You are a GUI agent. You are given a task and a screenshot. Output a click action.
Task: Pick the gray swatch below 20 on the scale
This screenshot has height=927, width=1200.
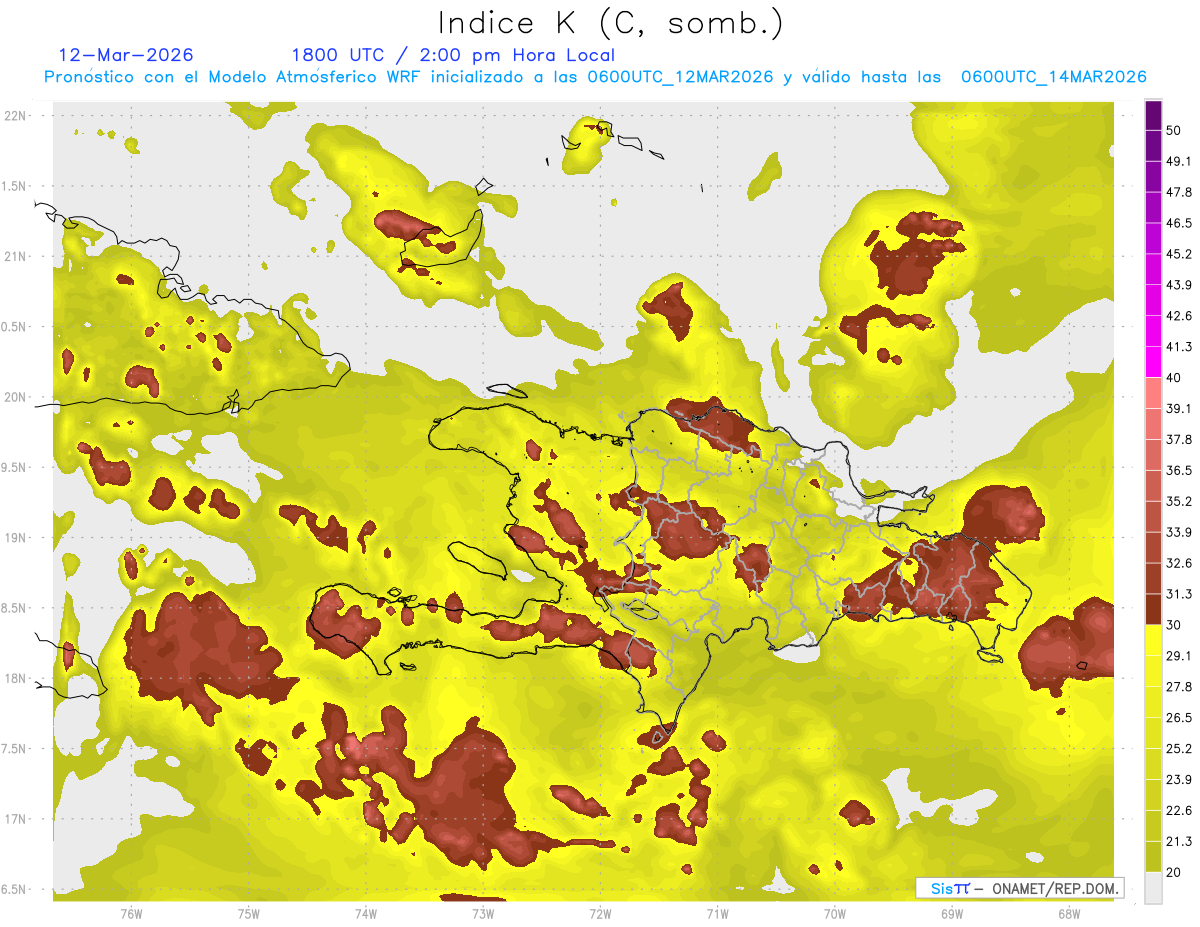click(1153, 887)
